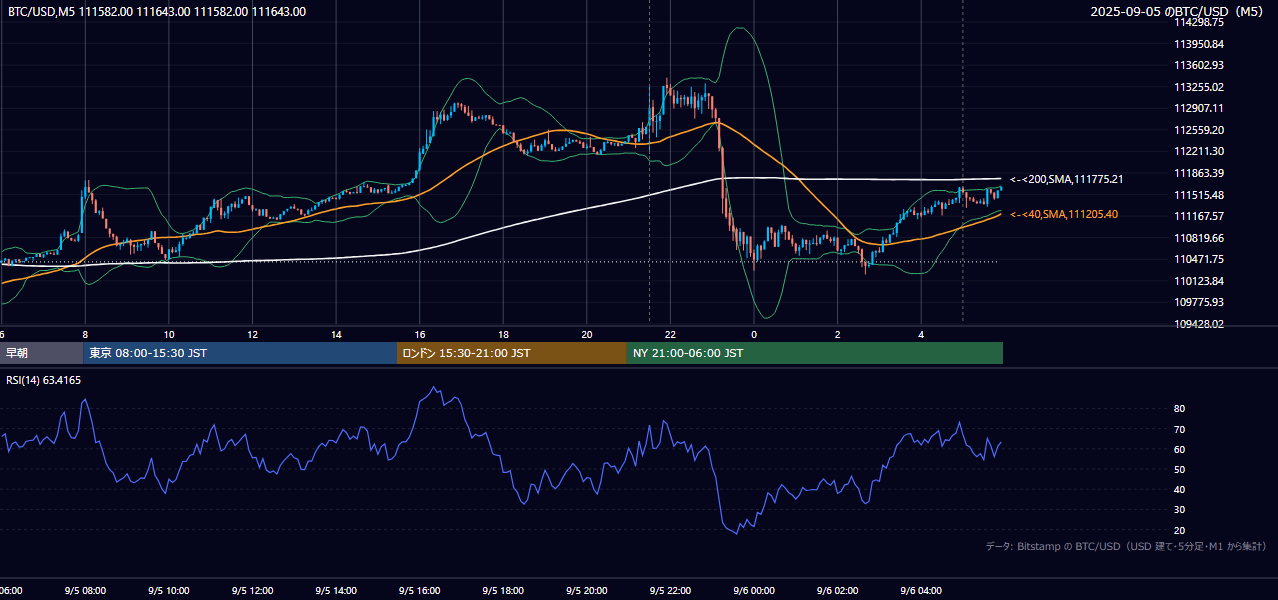Image resolution: width=1278 pixels, height=600 pixels.
Task: Click the 9/6 02:00 bottom time label
Action: coord(837,590)
